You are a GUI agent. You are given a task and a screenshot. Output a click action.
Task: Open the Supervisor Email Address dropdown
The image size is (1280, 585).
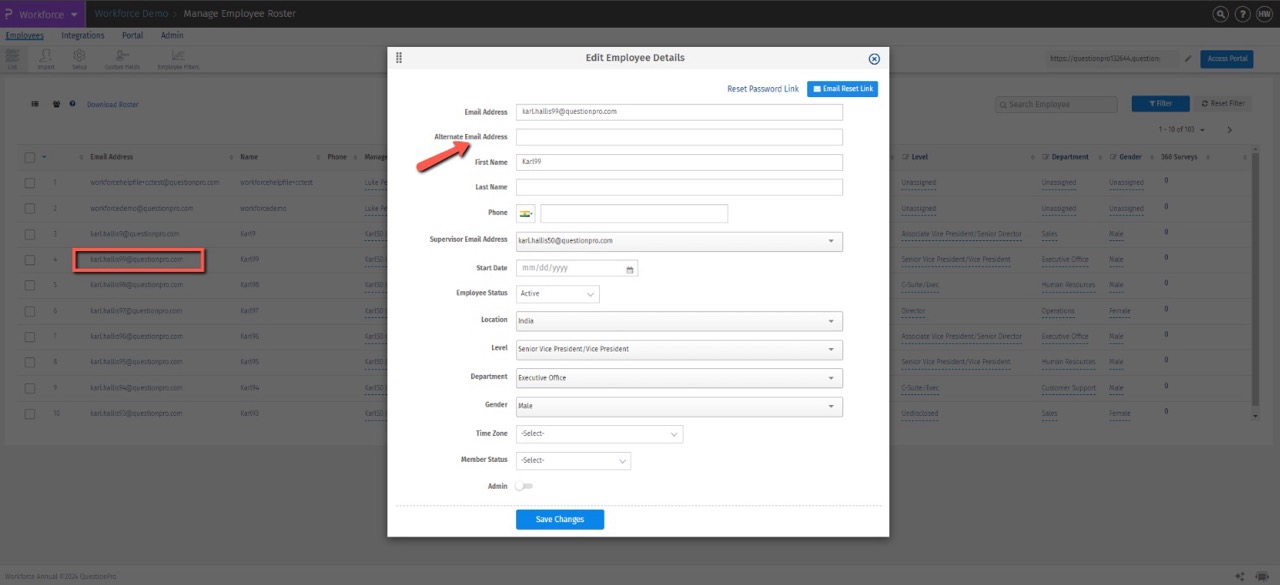(x=833, y=240)
